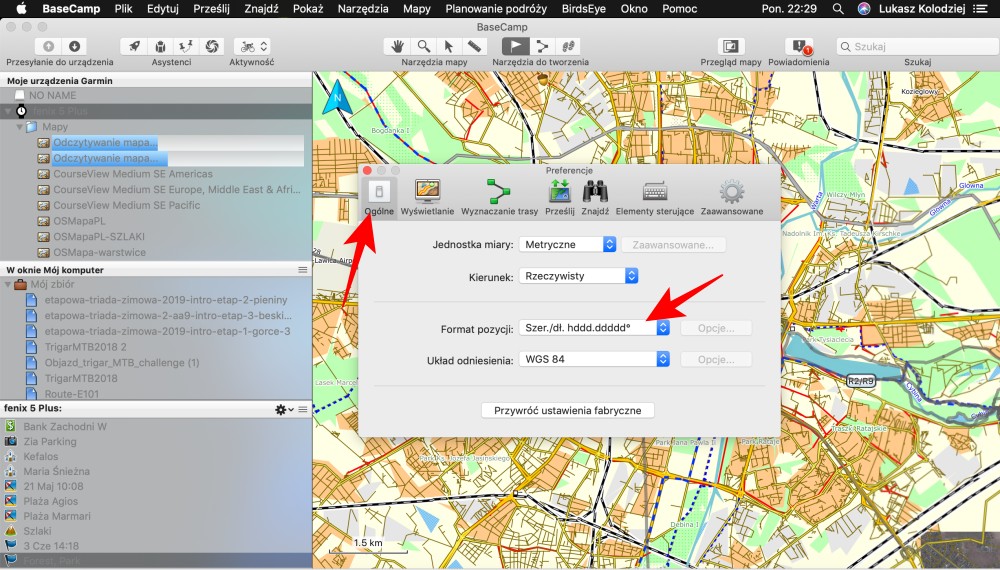The width and height of the screenshot is (1000, 570).
Task: Click Opcje button next to Format pozycji
Action: tap(716, 328)
